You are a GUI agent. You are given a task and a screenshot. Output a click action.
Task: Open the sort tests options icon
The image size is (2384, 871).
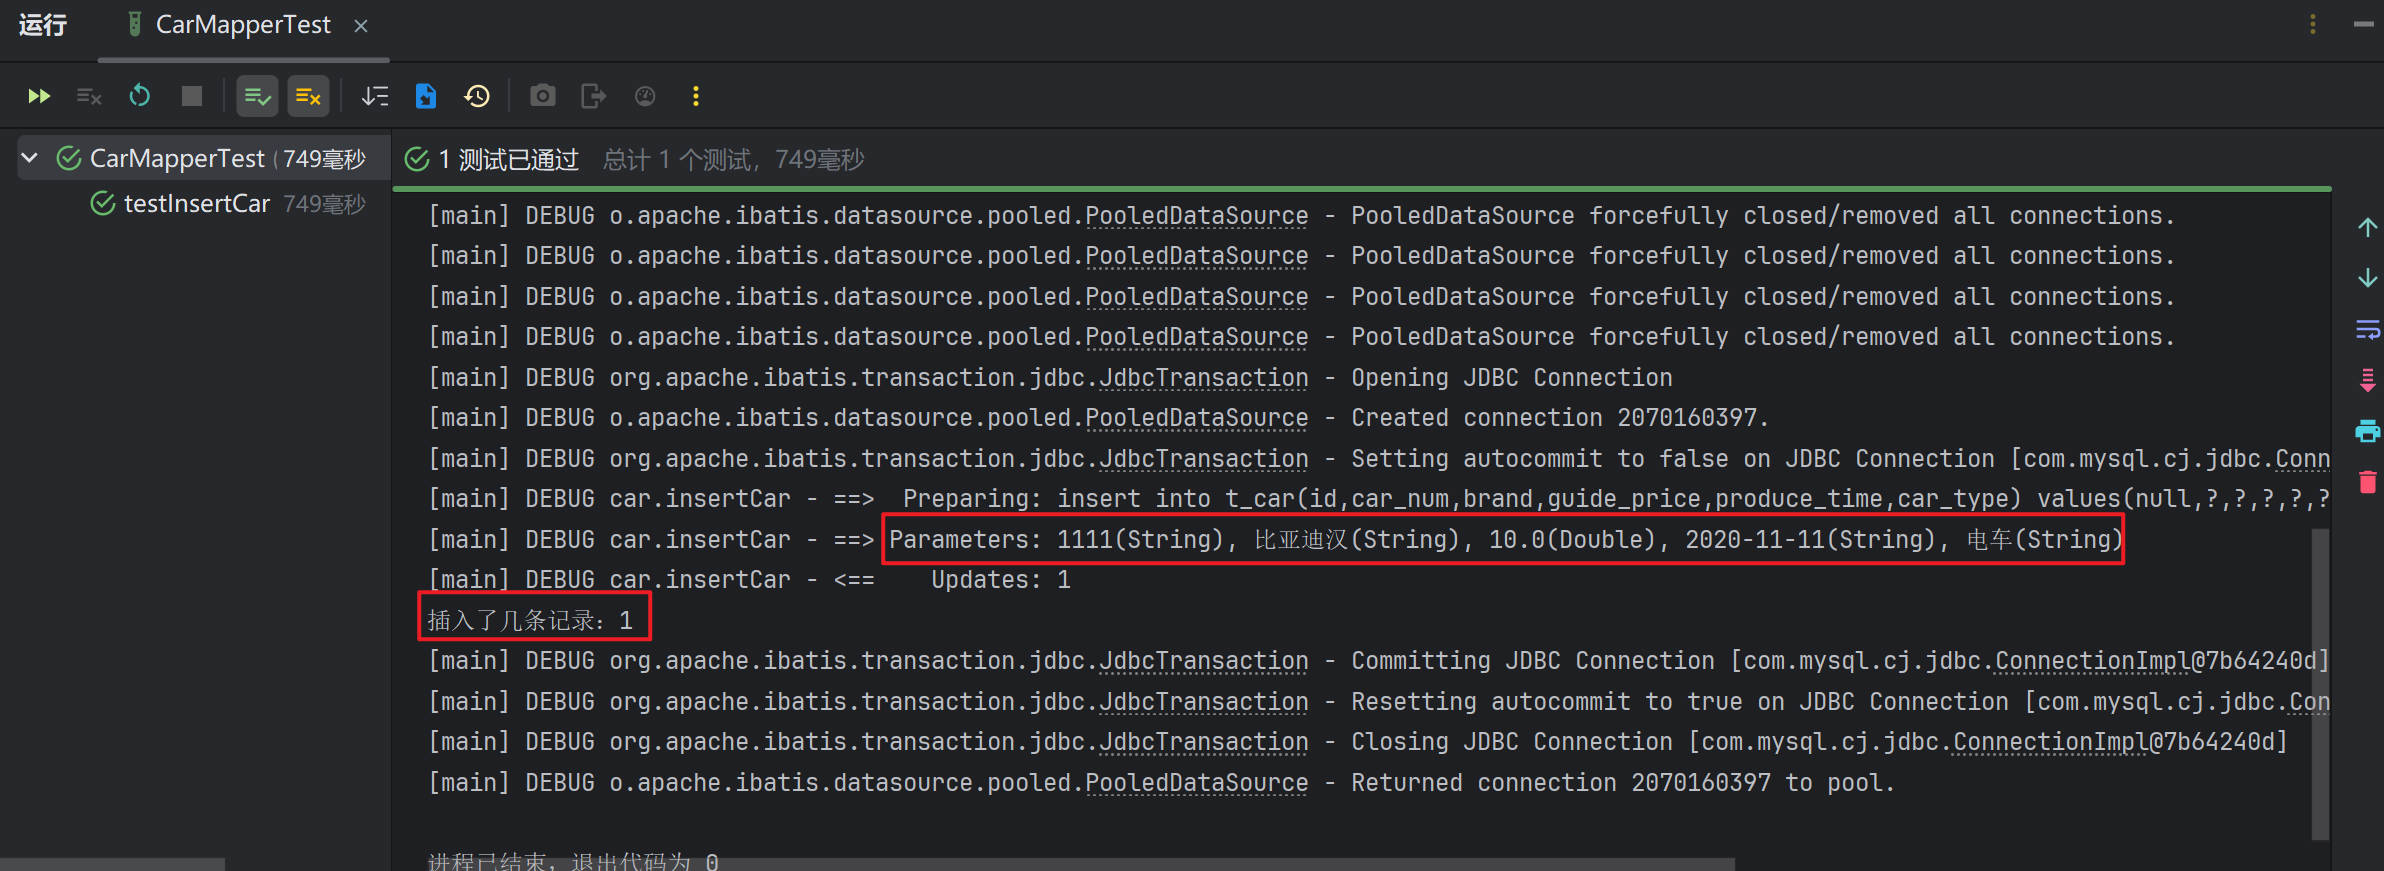tap(375, 96)
